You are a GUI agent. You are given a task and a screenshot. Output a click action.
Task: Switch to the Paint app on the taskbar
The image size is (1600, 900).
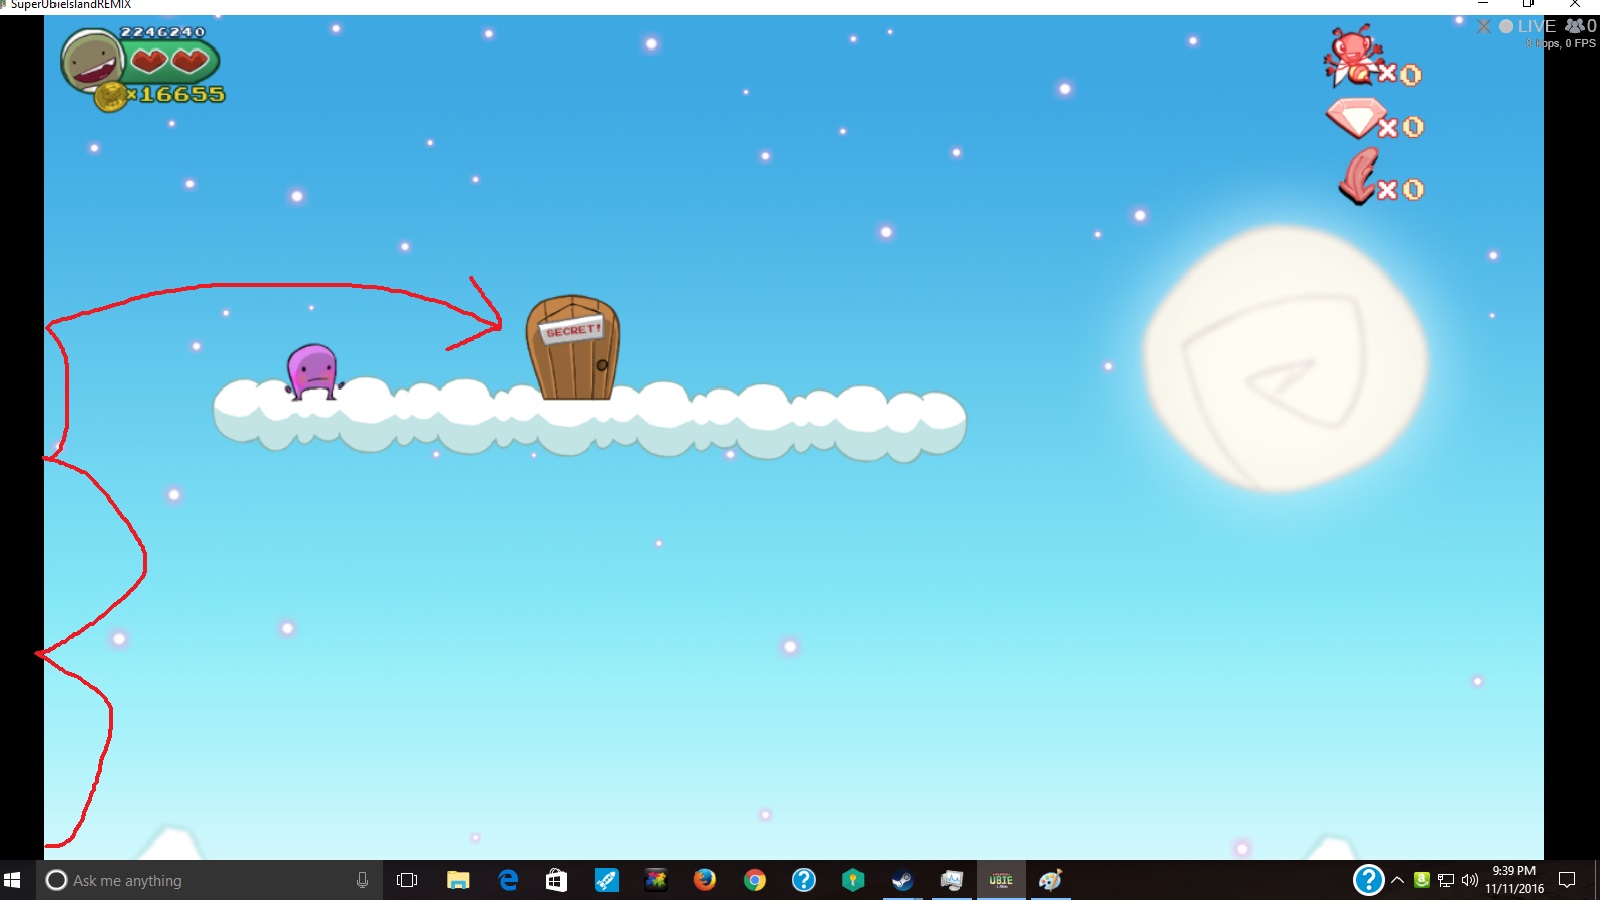click(1050, 880)
